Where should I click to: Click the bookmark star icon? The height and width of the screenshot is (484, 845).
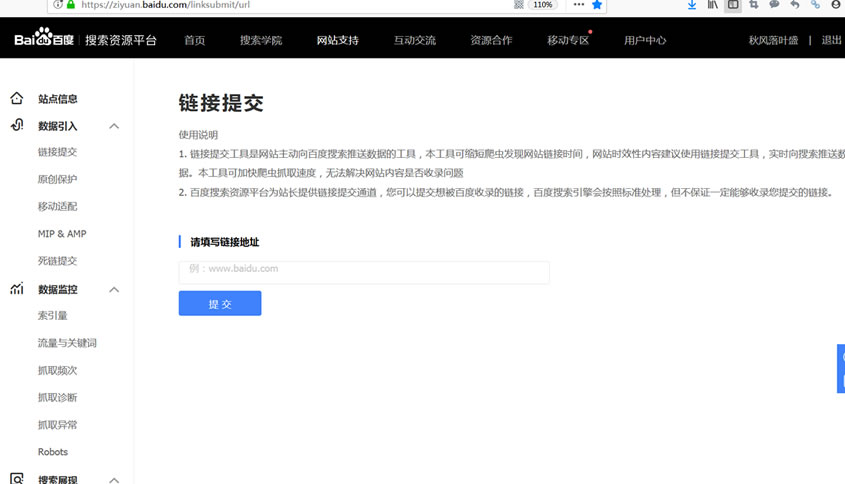coord(597,5)
